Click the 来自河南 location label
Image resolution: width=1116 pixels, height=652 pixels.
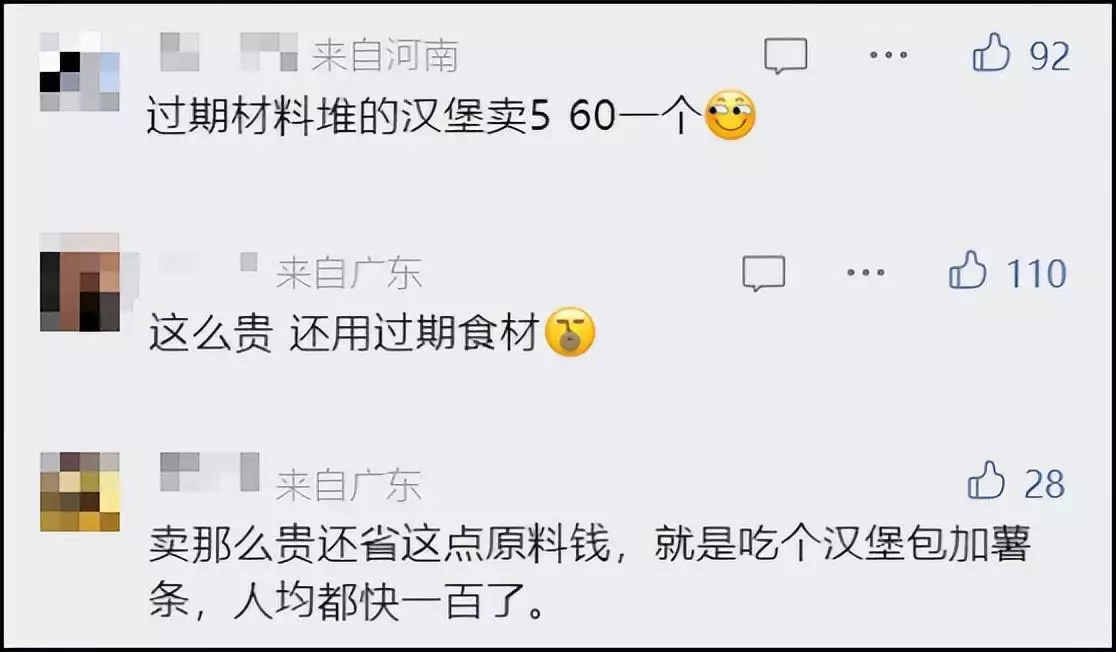385,56
